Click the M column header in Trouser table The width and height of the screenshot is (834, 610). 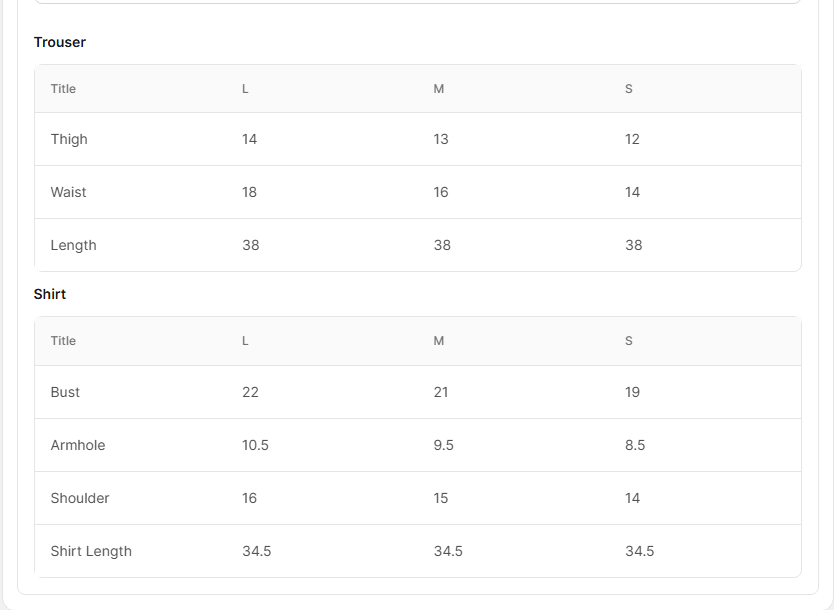[438, 89]
